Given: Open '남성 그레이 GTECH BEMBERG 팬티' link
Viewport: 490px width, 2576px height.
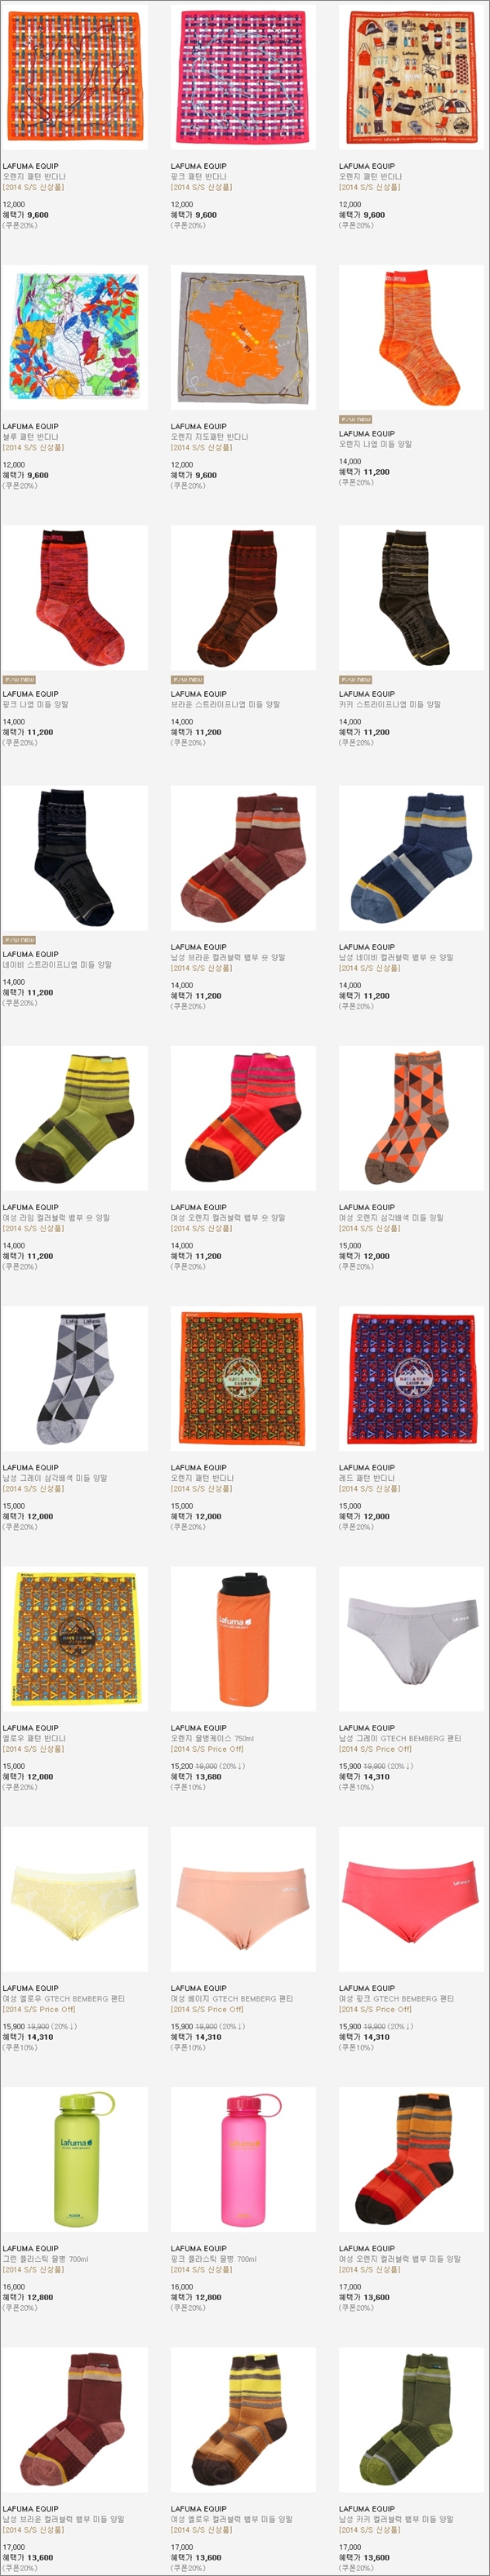Looking at the screenshot, I should click(400, 1738).
